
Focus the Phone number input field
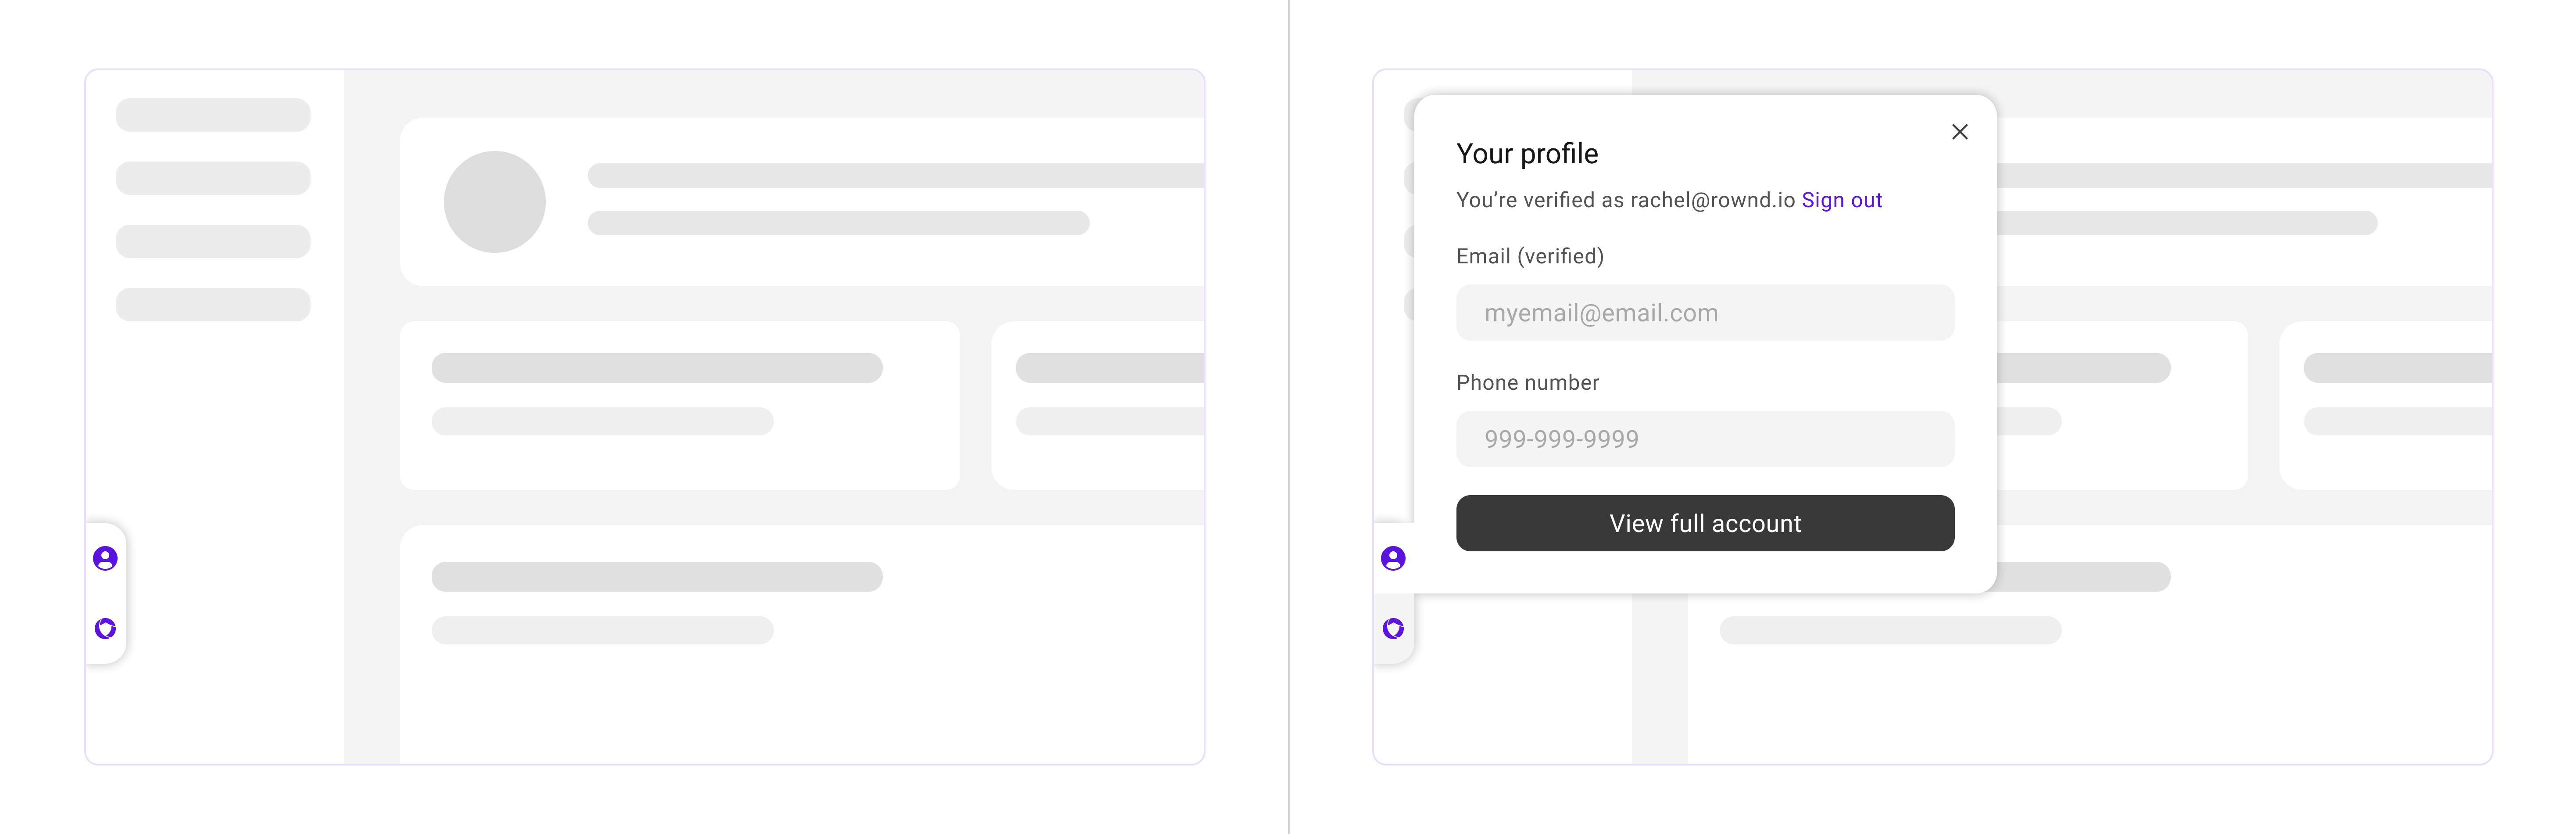tap(1705, 439)
